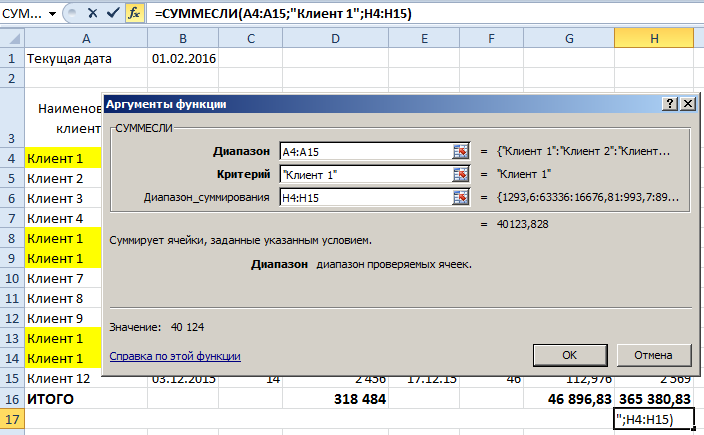Dismiss the dialog with Отмена

pyautogui.click(x=654, y=355)
